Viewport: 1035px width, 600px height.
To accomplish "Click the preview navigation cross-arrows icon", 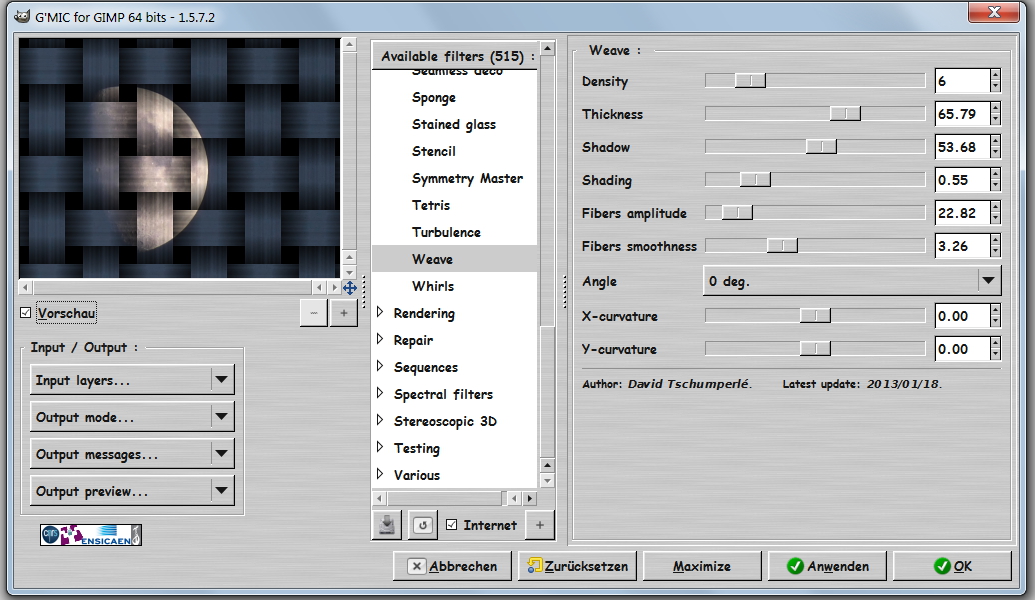I will pos(349,288).
